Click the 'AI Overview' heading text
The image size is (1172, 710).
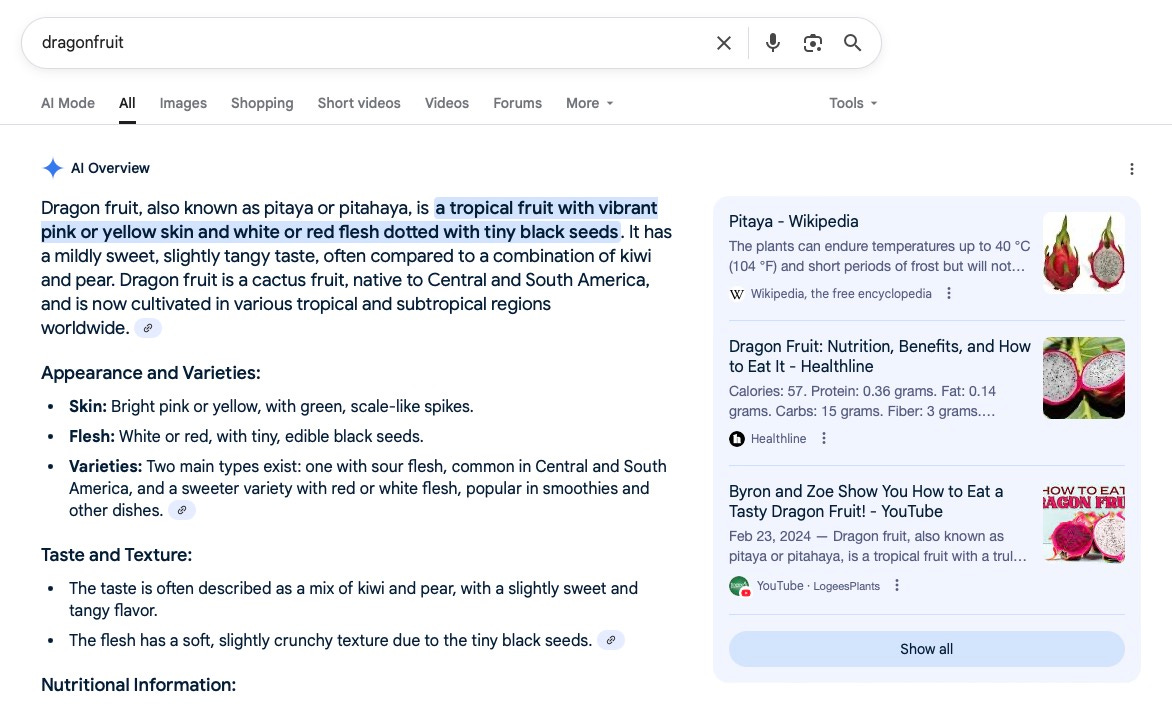click(110, 168)
